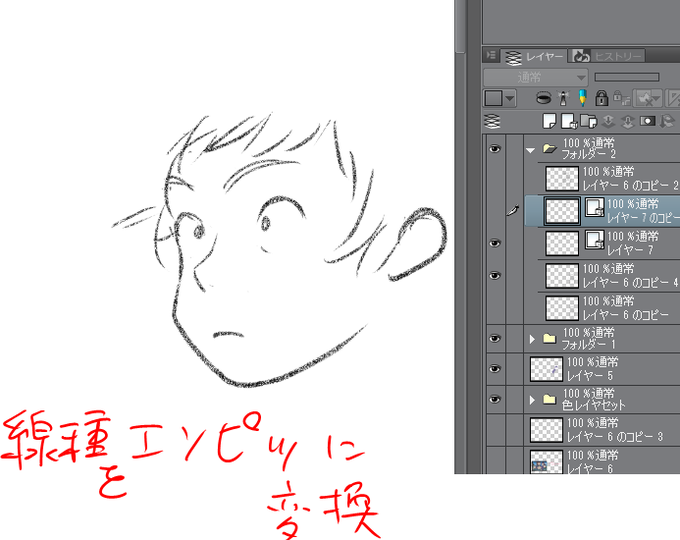Click the フォルダー 2 folder icon
The width and height of the screenshot is (680, 540).
tap(549, 149)
